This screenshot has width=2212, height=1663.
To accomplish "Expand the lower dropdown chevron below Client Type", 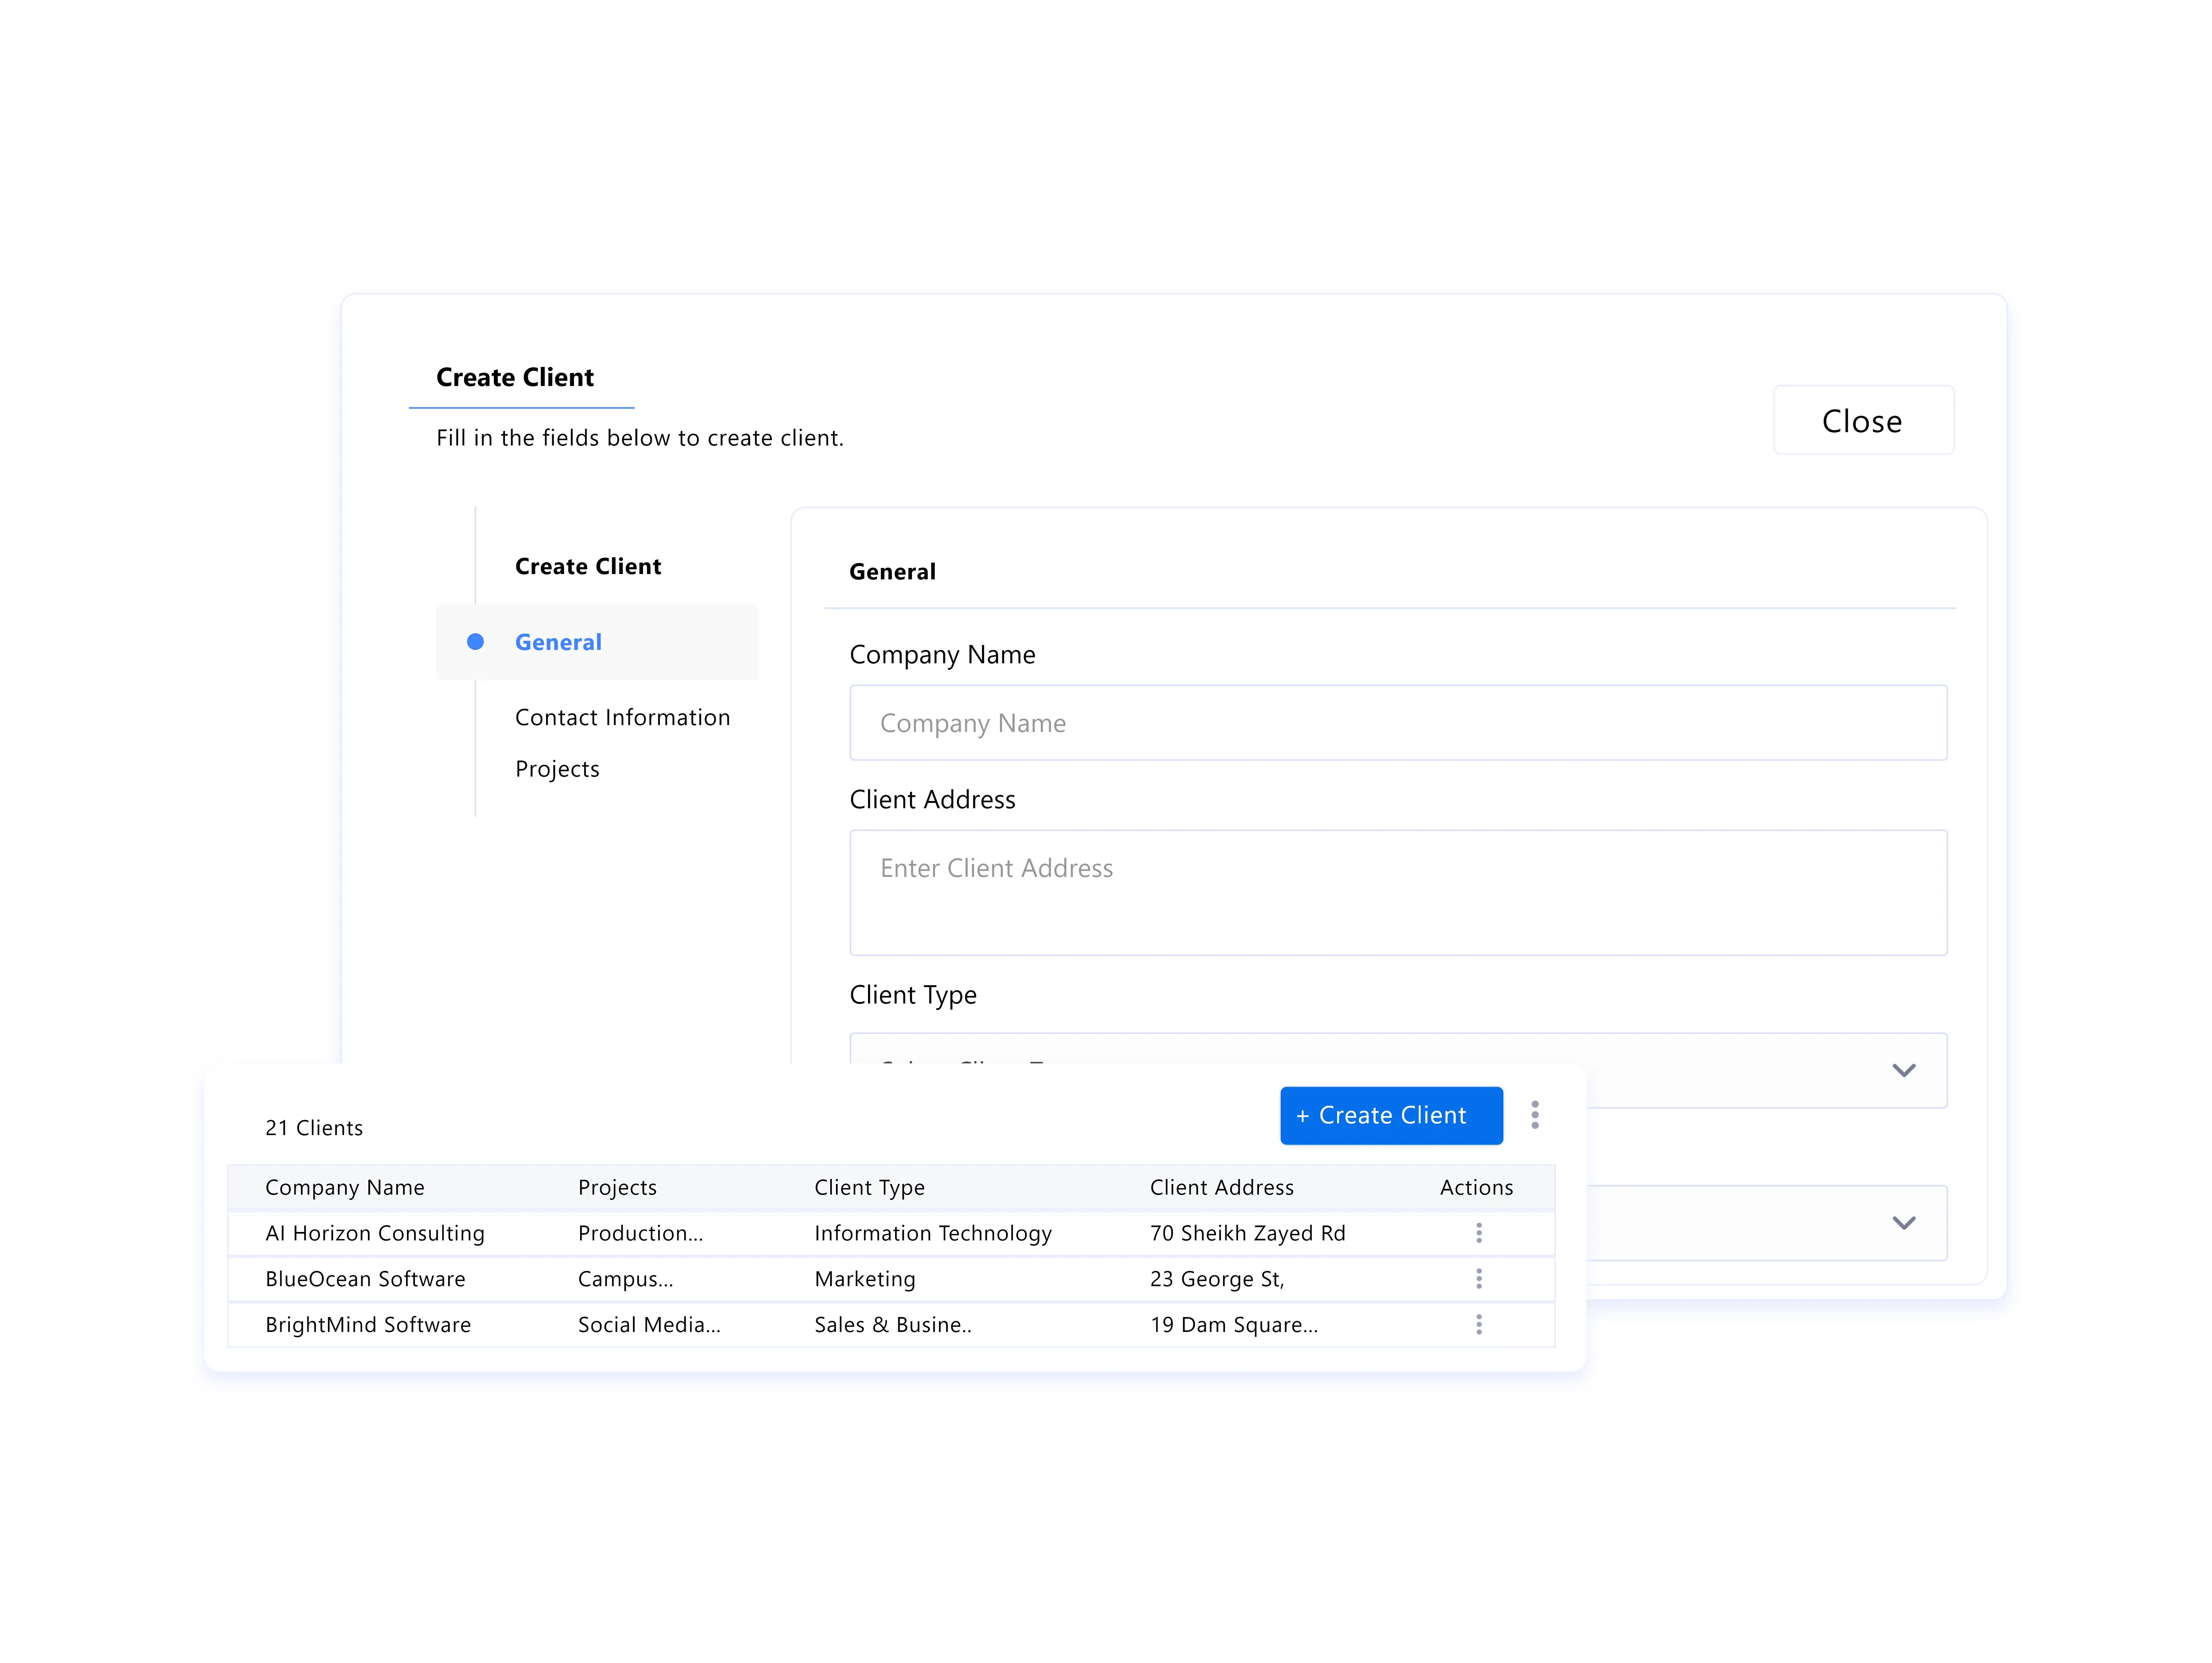I will (x=1903, y=1223).
